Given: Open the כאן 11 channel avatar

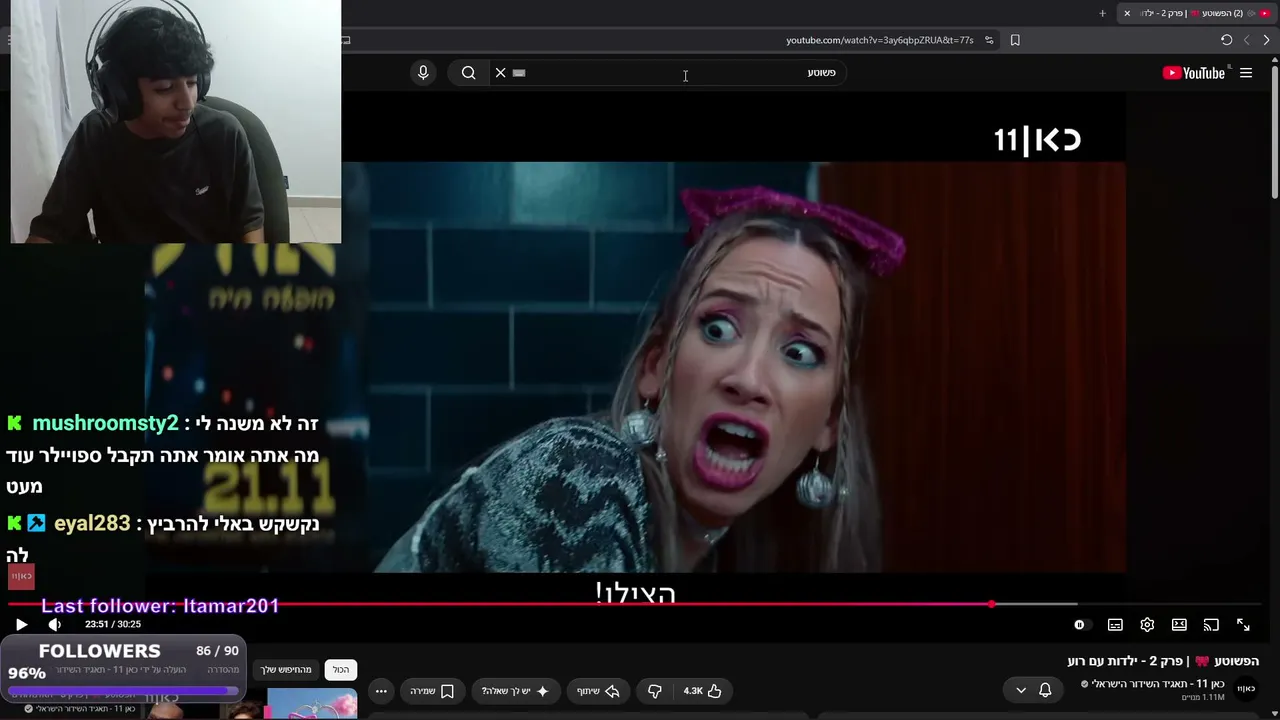Looking at the screenshot, I should pyautogui.click(x=1246, y=689).
